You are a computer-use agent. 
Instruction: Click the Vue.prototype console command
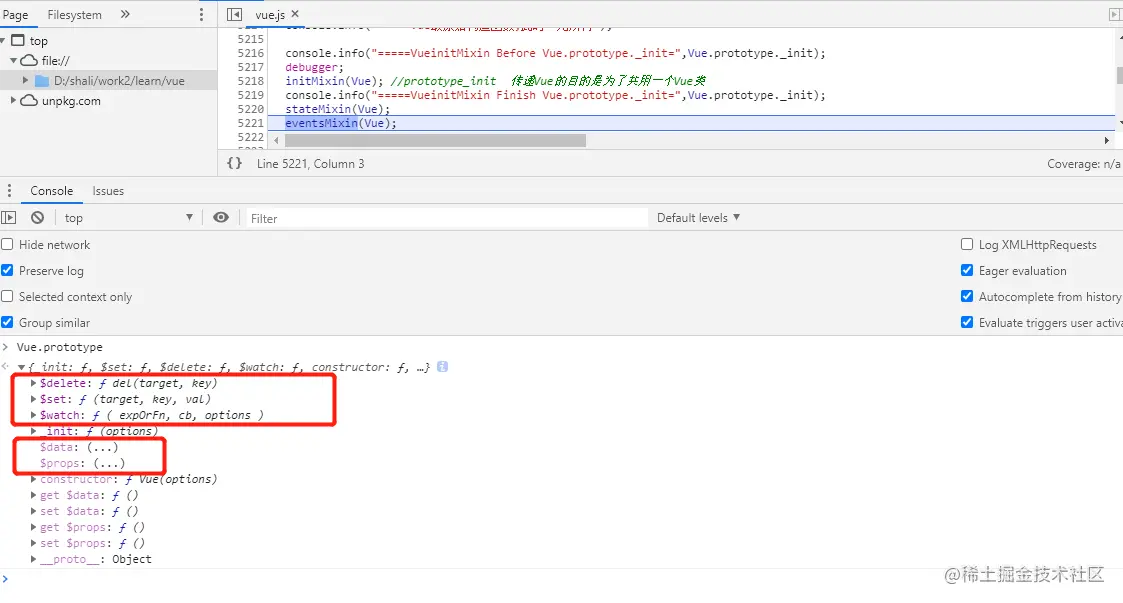59,347
